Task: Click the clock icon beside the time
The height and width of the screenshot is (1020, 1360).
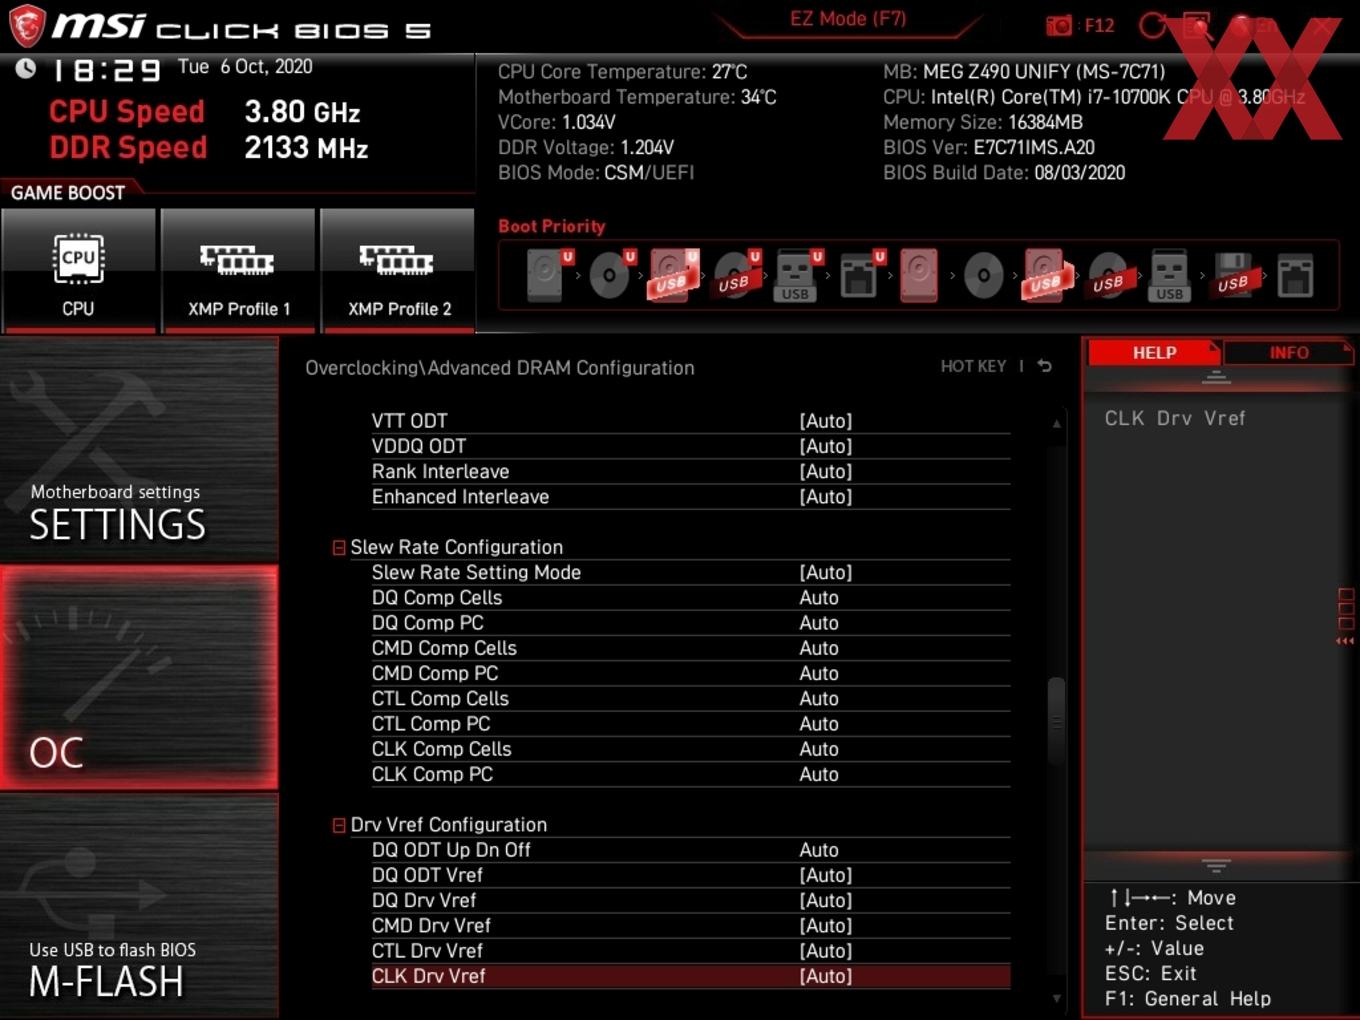Action: (26, 68)
